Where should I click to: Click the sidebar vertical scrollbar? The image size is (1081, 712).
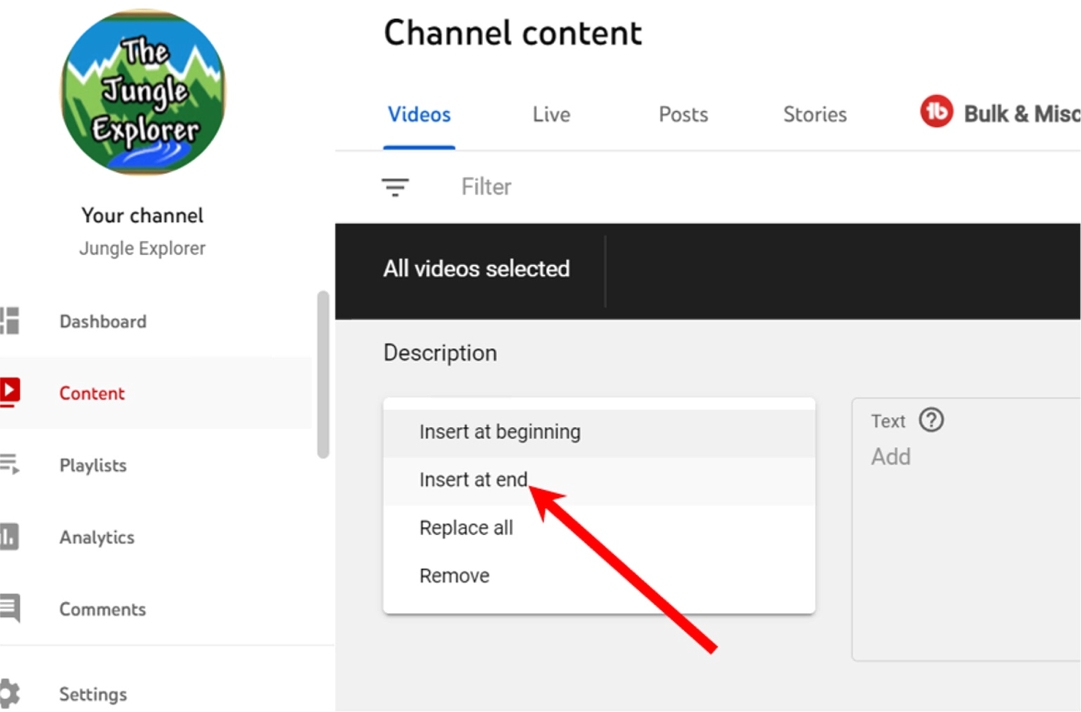pyautogui.click(x=323, y=374)
